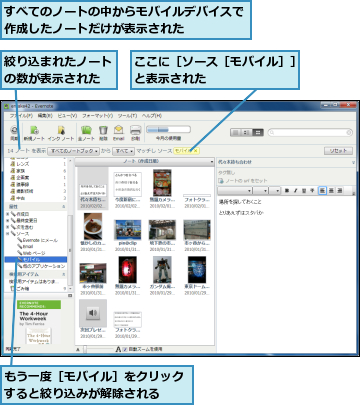Image resolution: width=360 pixels, height=405 pixels.
Task: Collapse the ソース attribute node
Action: [7, 234]
